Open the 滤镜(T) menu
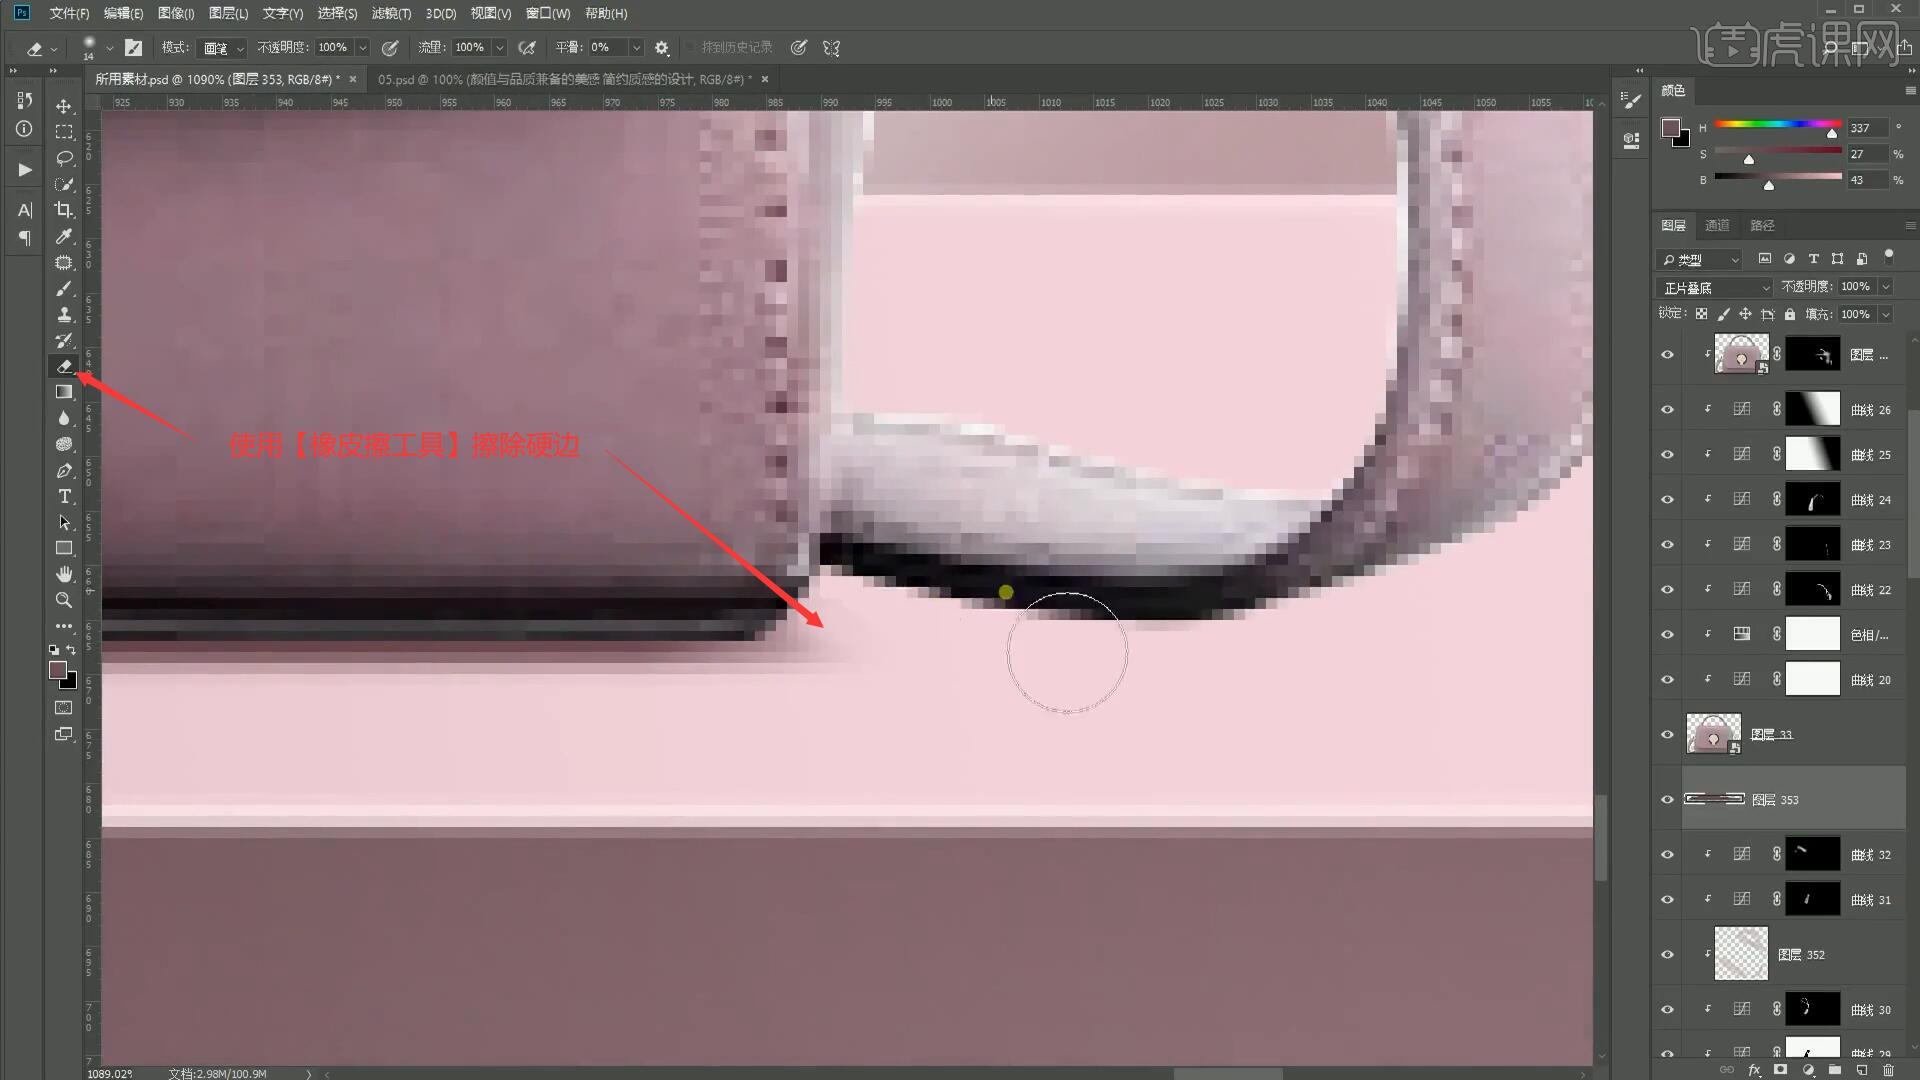The width and height of the screenshot is (1920, 1080). (390, 13)
